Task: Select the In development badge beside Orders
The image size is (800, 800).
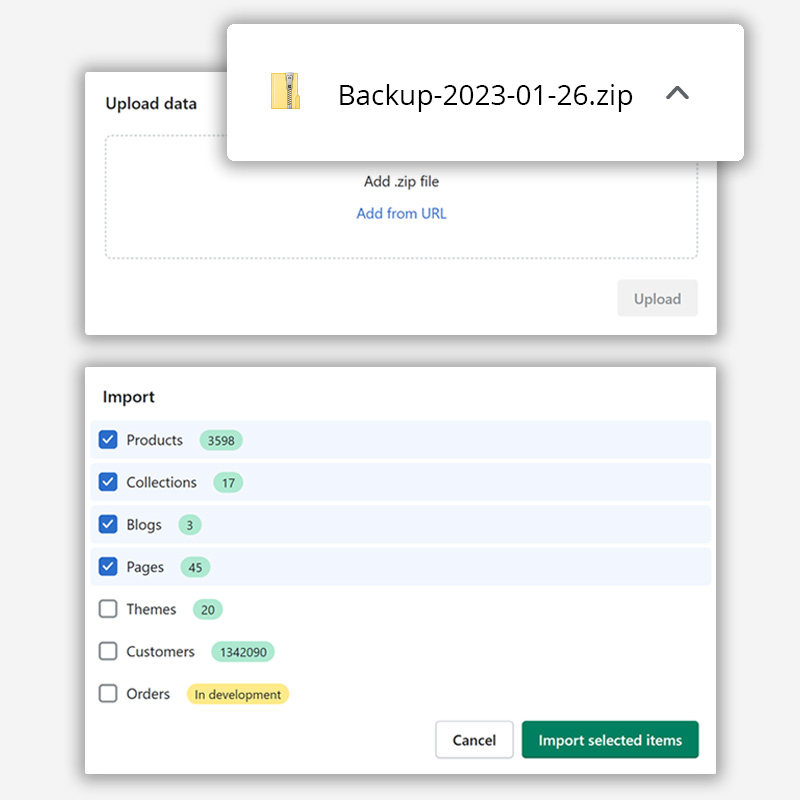Action: pyautogui.click(x=237, y=693)
